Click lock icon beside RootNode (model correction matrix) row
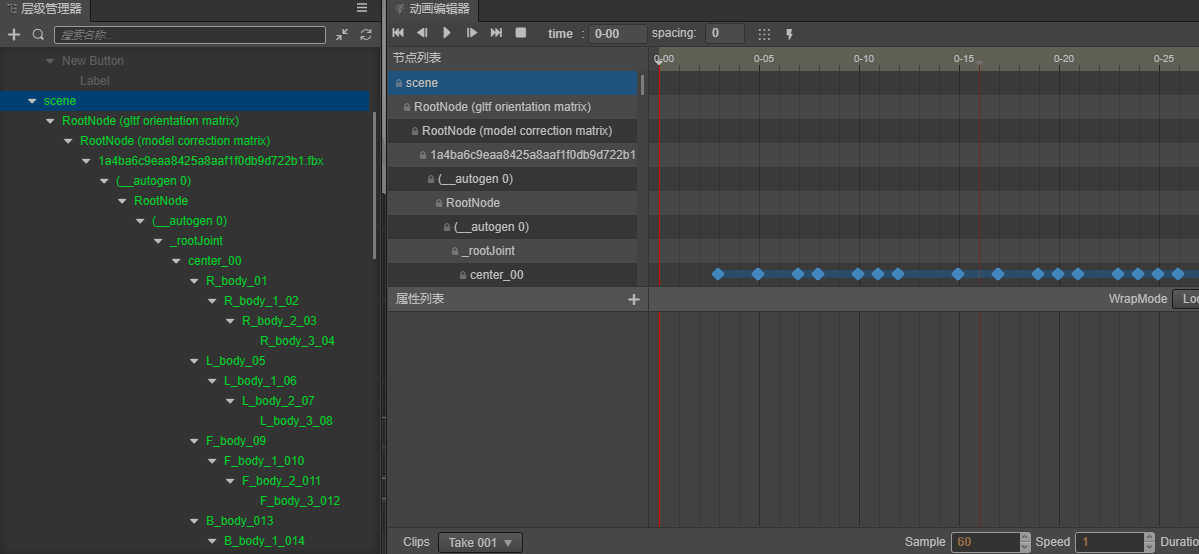 414,131
